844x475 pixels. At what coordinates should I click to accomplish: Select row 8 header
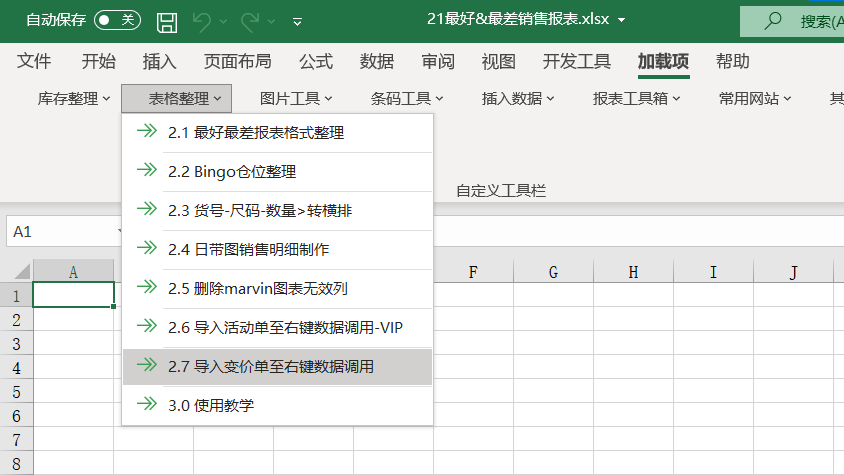click(16, 464)
